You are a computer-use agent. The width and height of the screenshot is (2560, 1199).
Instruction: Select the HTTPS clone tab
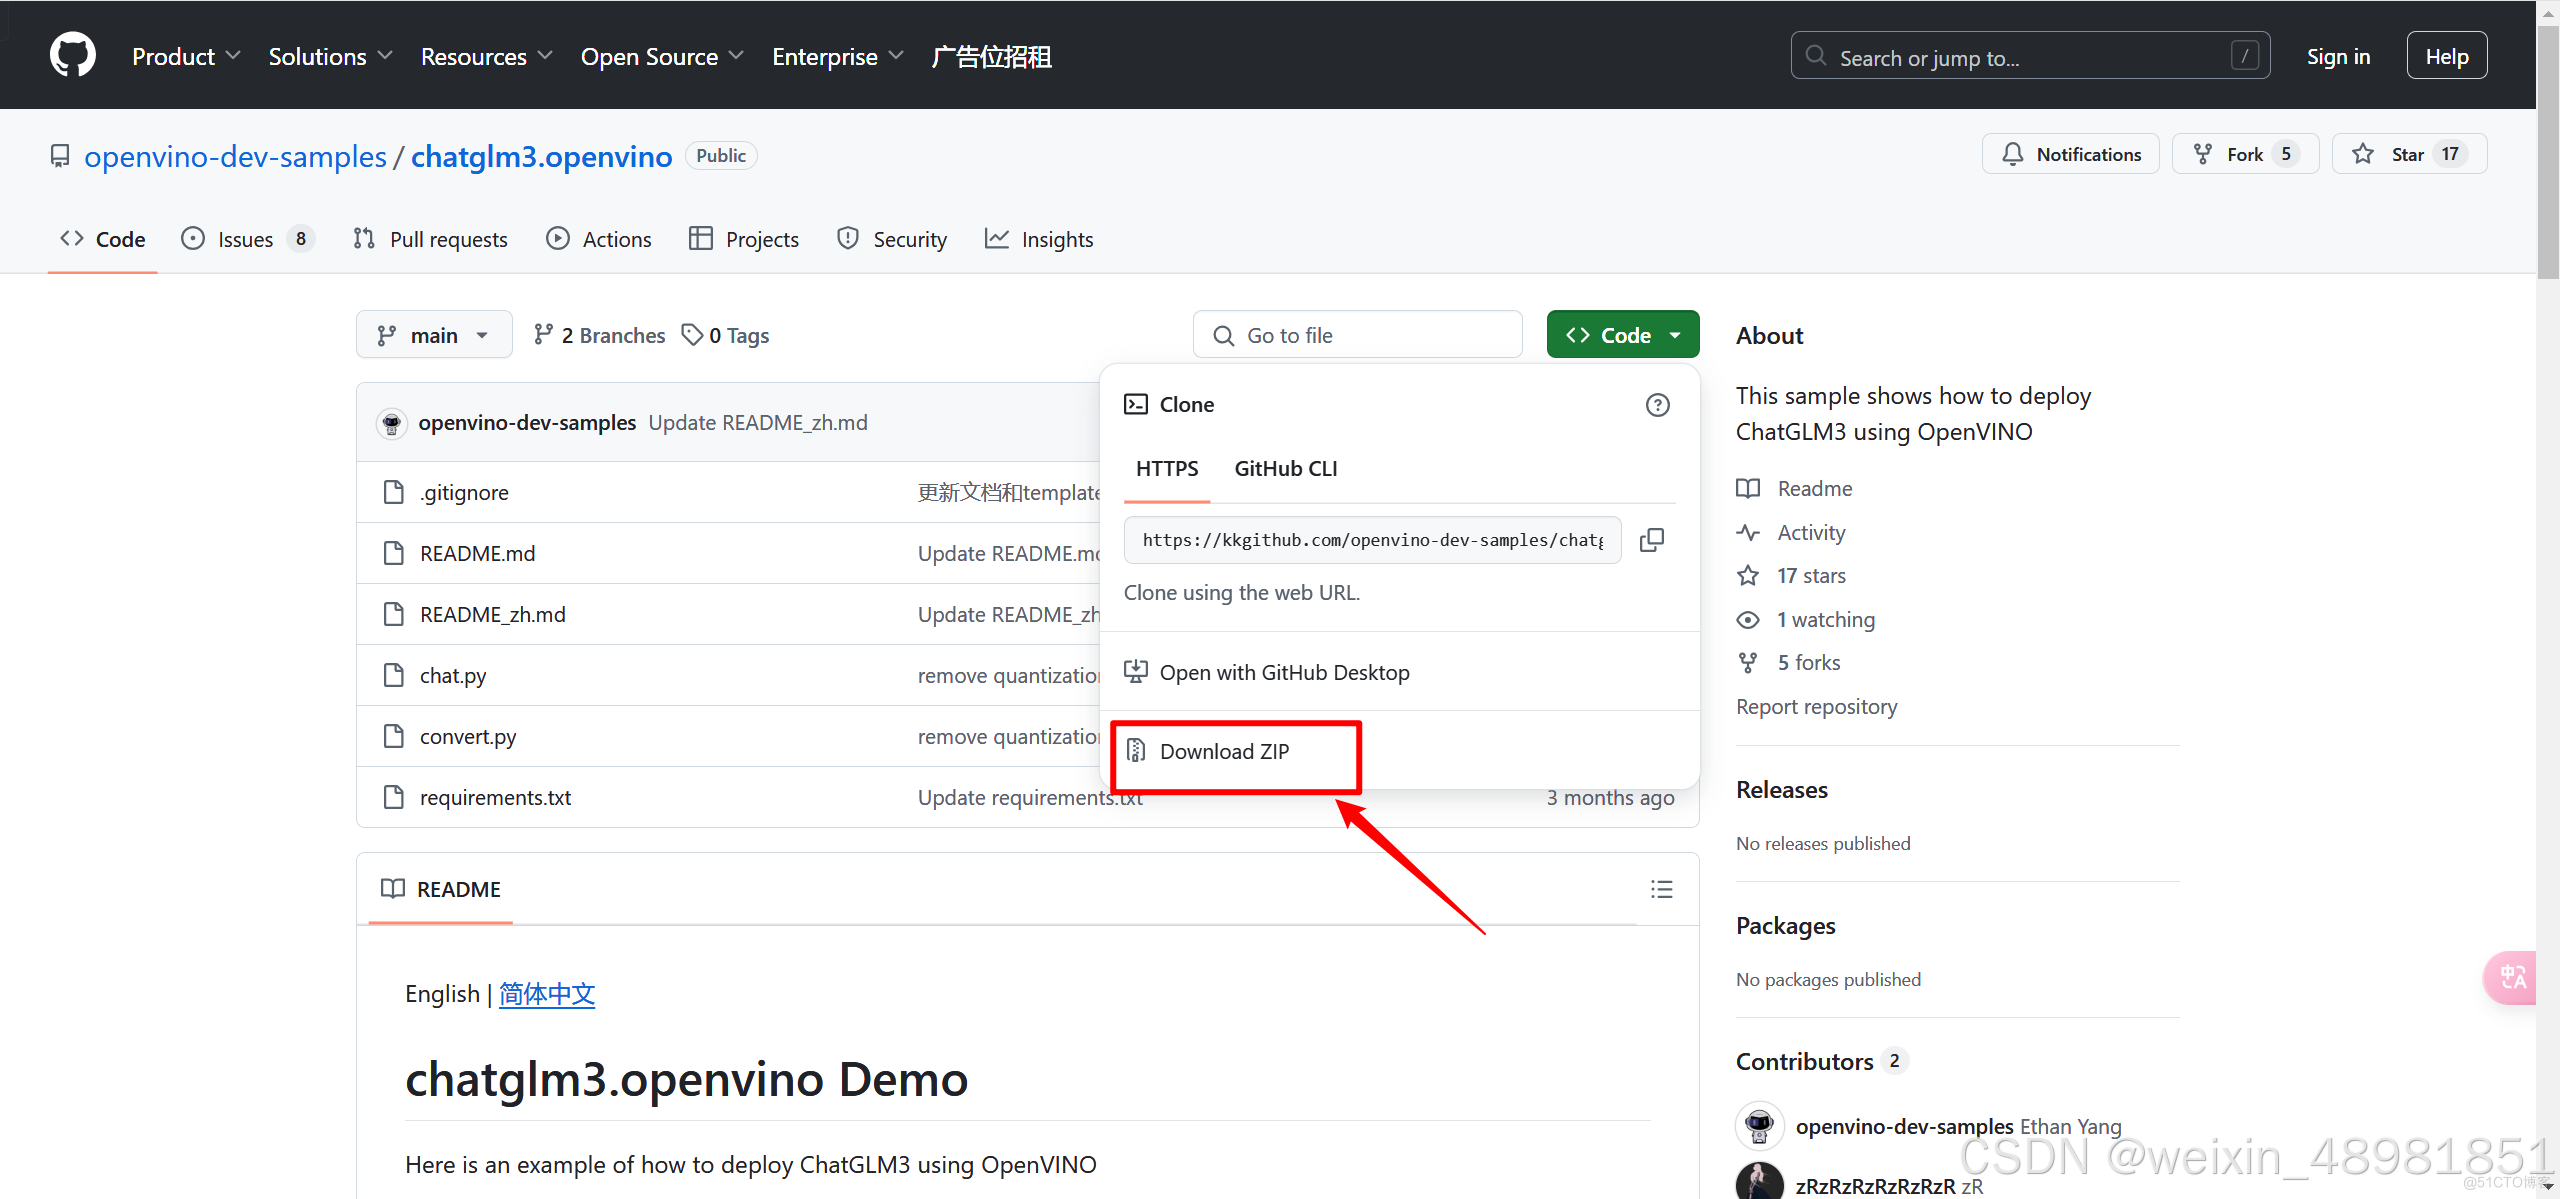[1167, 468]
